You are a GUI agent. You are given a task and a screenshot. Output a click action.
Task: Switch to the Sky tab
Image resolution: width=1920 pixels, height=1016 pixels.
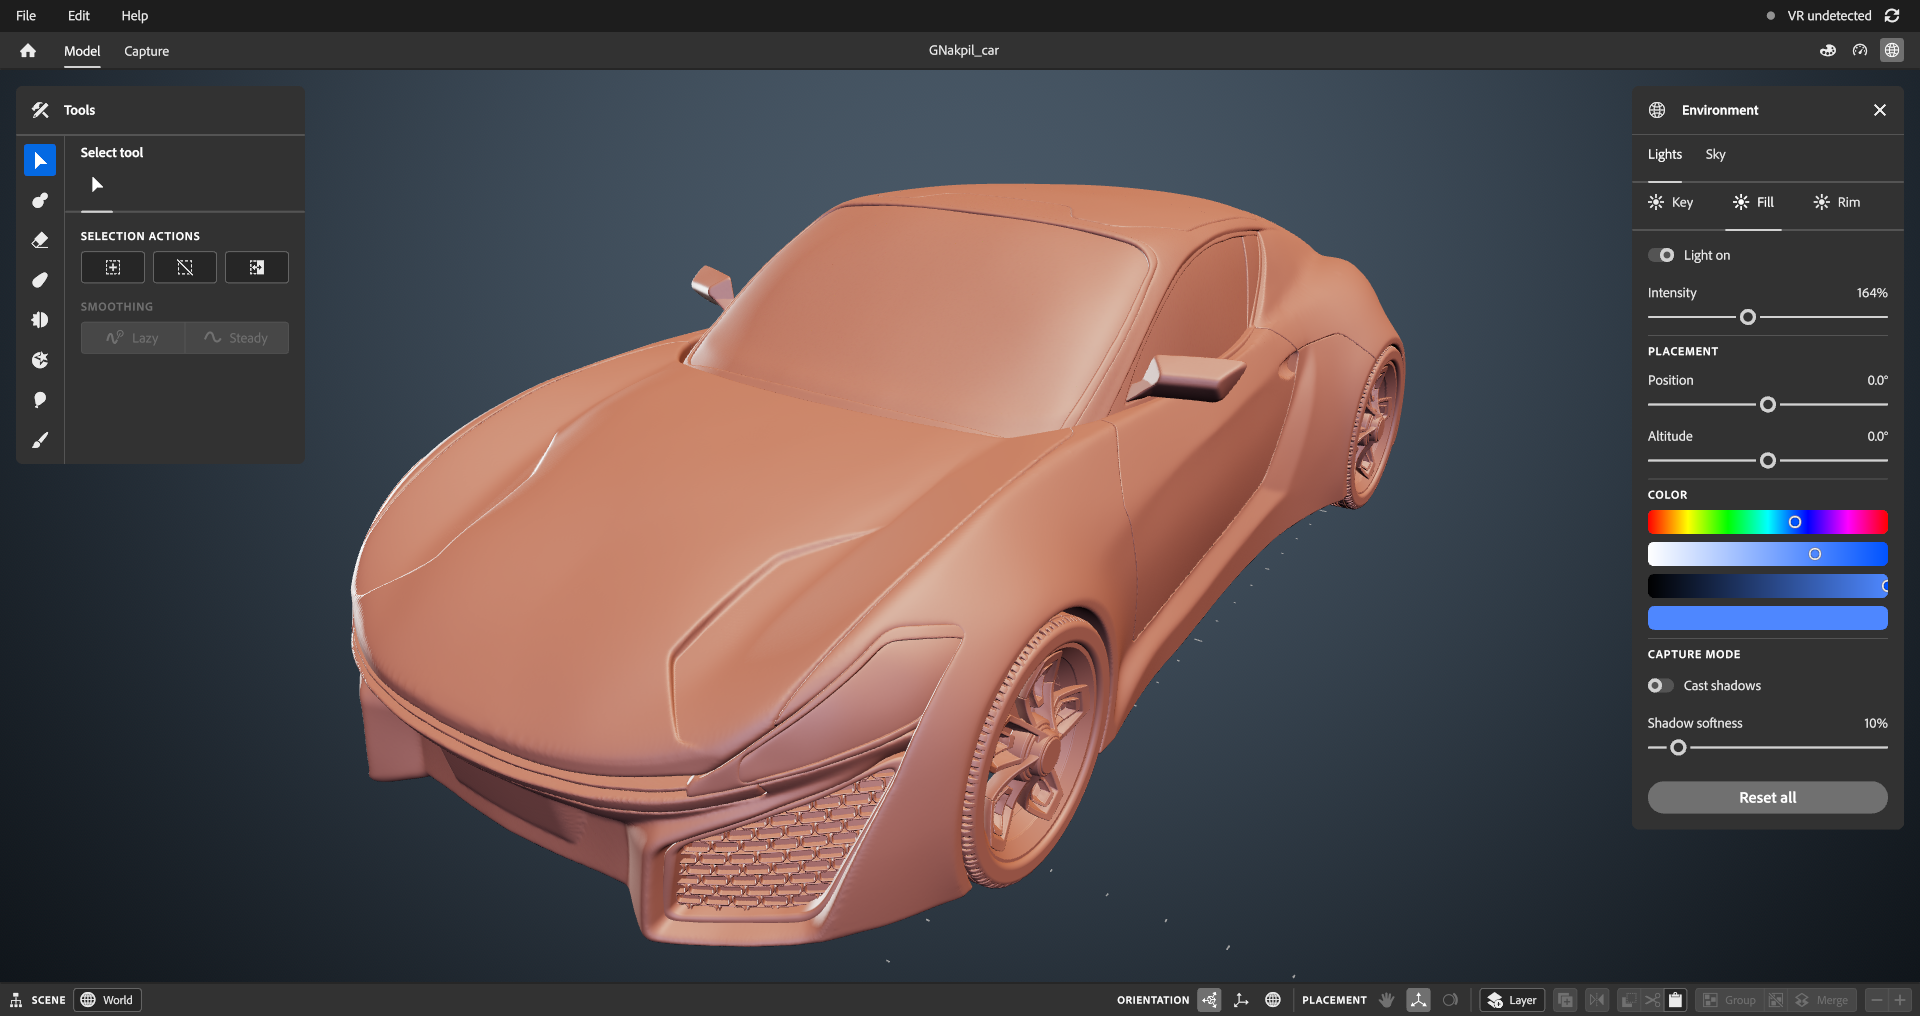click(1715, 154)
